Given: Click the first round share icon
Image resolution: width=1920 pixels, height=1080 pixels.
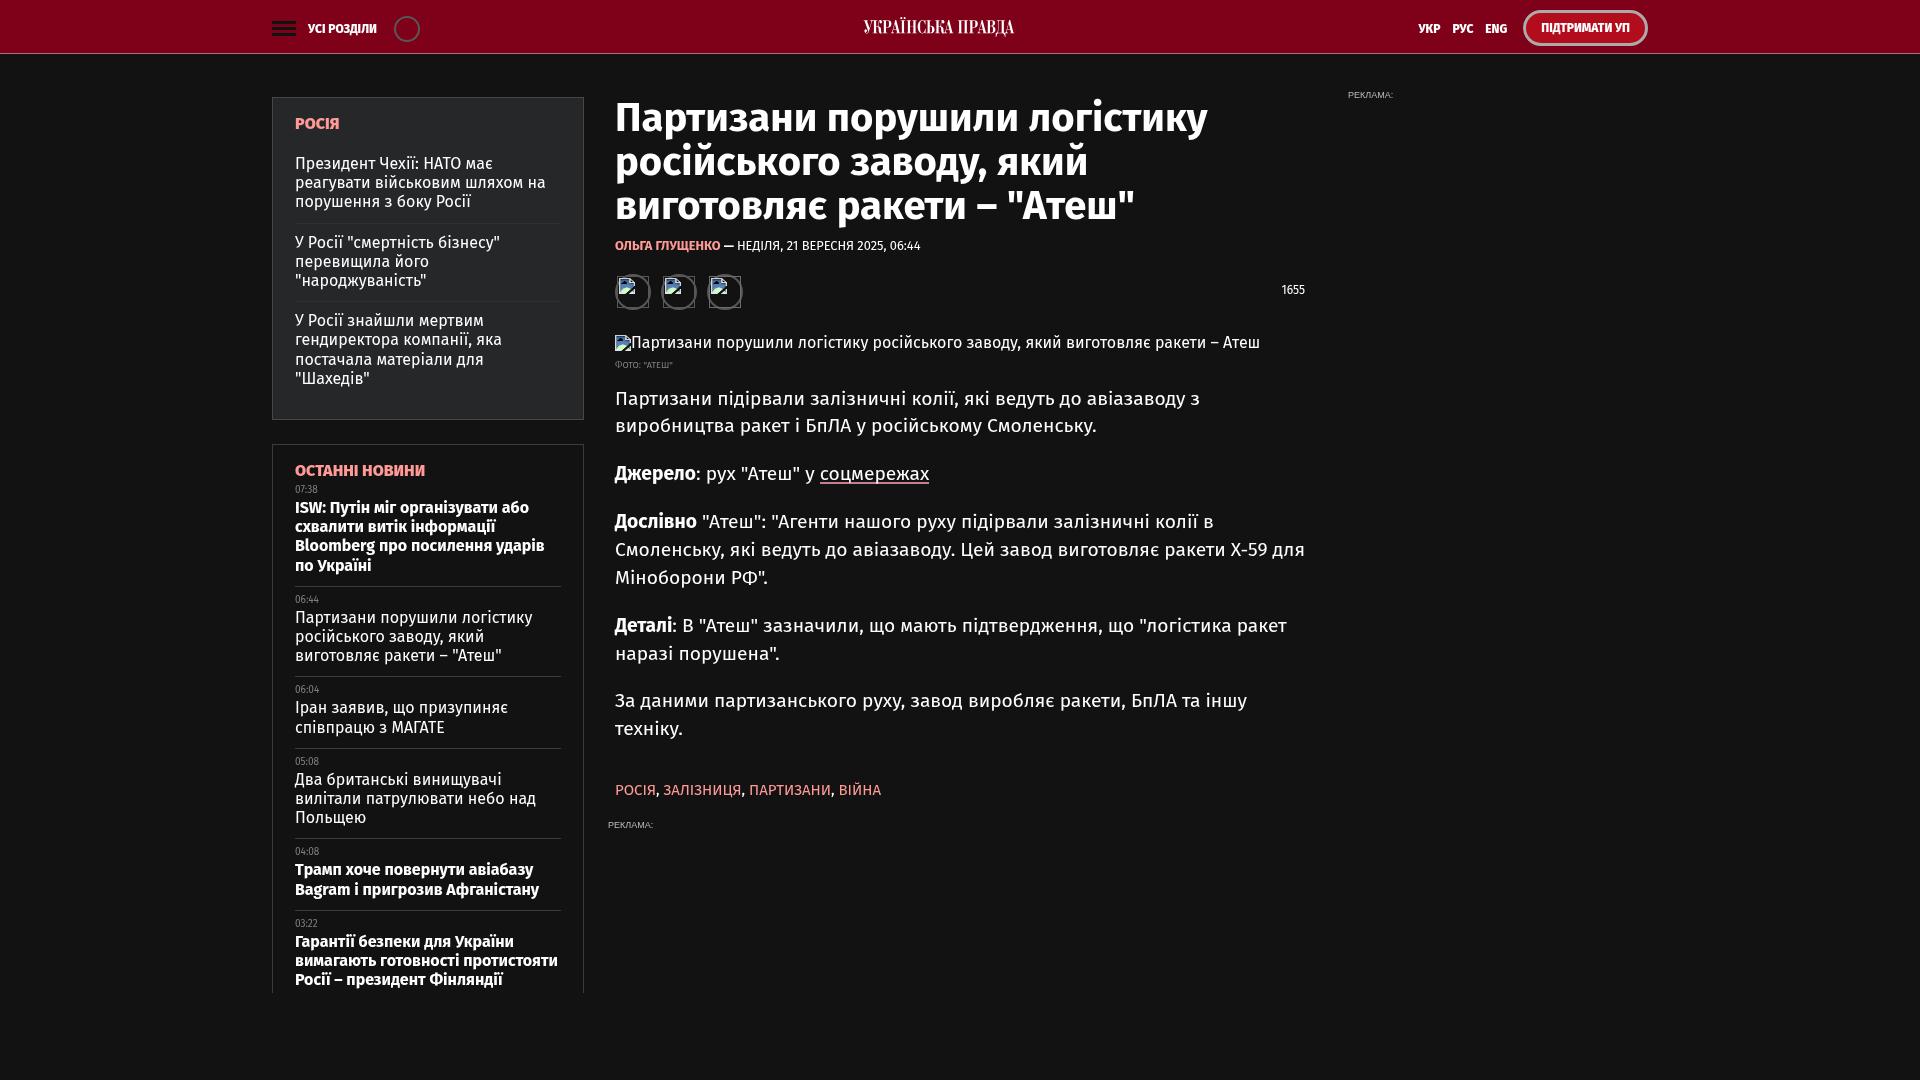Looking at the screenshot, I should tap(632, 292).
